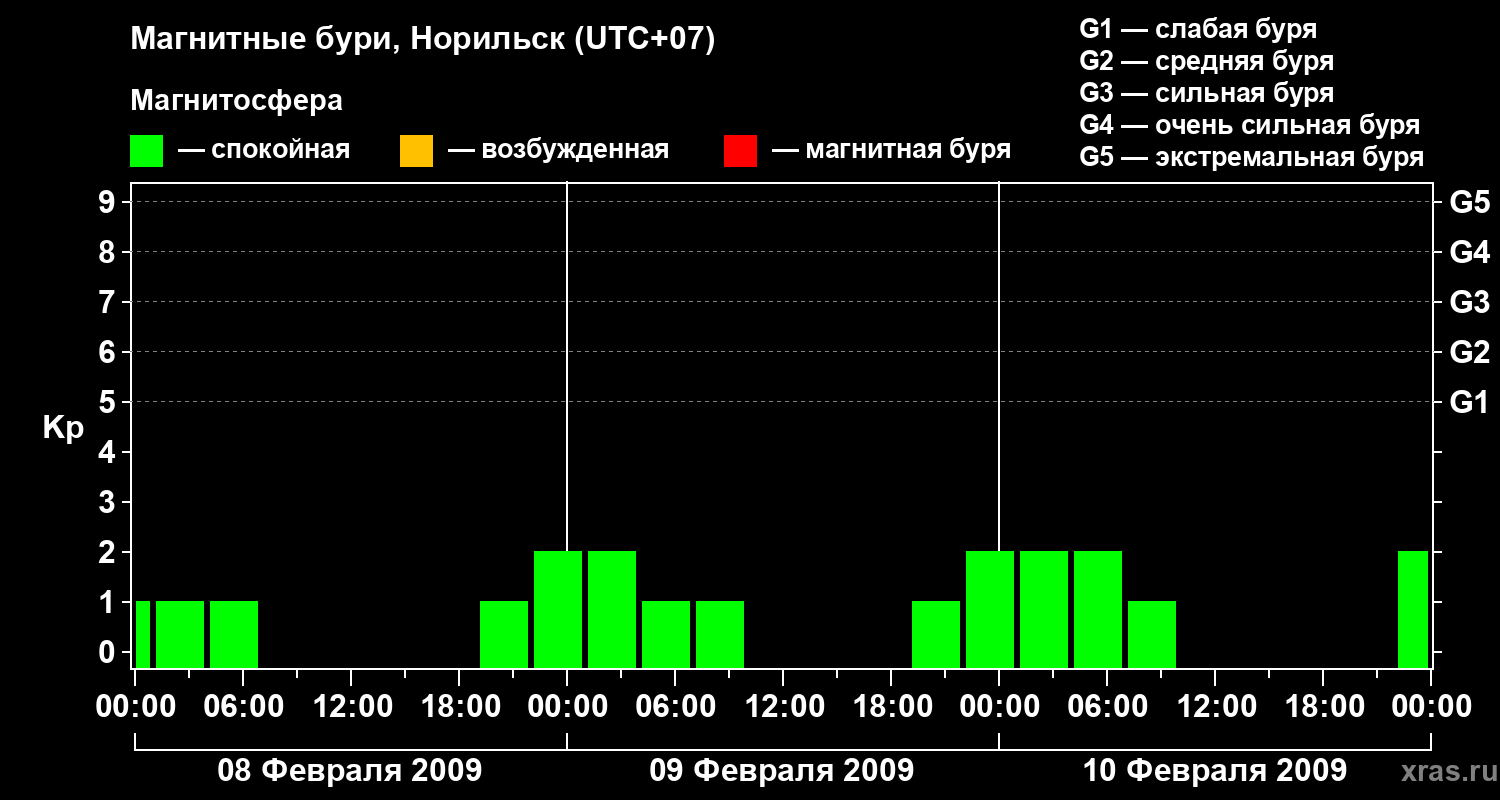
Task: Click the '12:00' time label under 09 February
Action: (x=783, y=707)
